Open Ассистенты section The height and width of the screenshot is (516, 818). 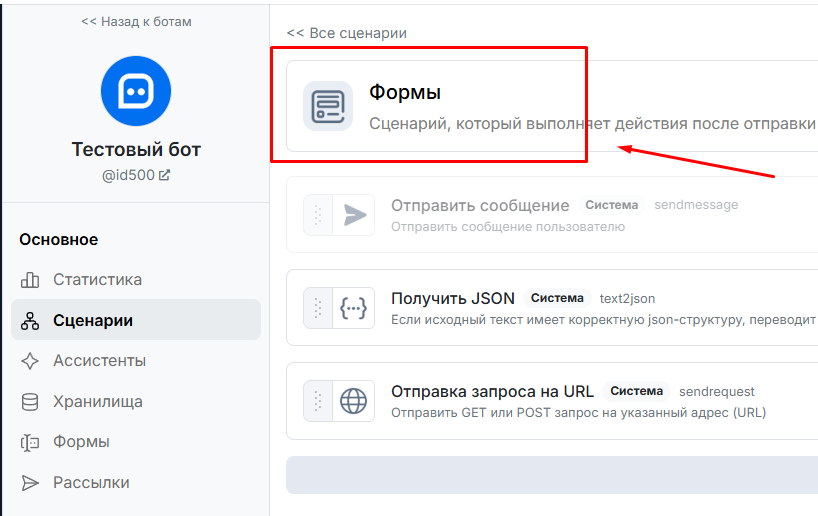136,361
